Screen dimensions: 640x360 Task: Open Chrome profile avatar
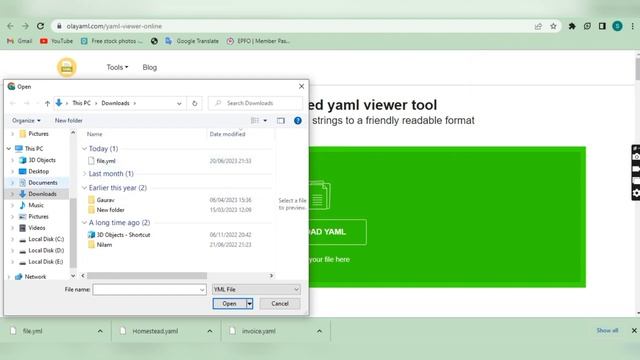click(x=617, y=26)
